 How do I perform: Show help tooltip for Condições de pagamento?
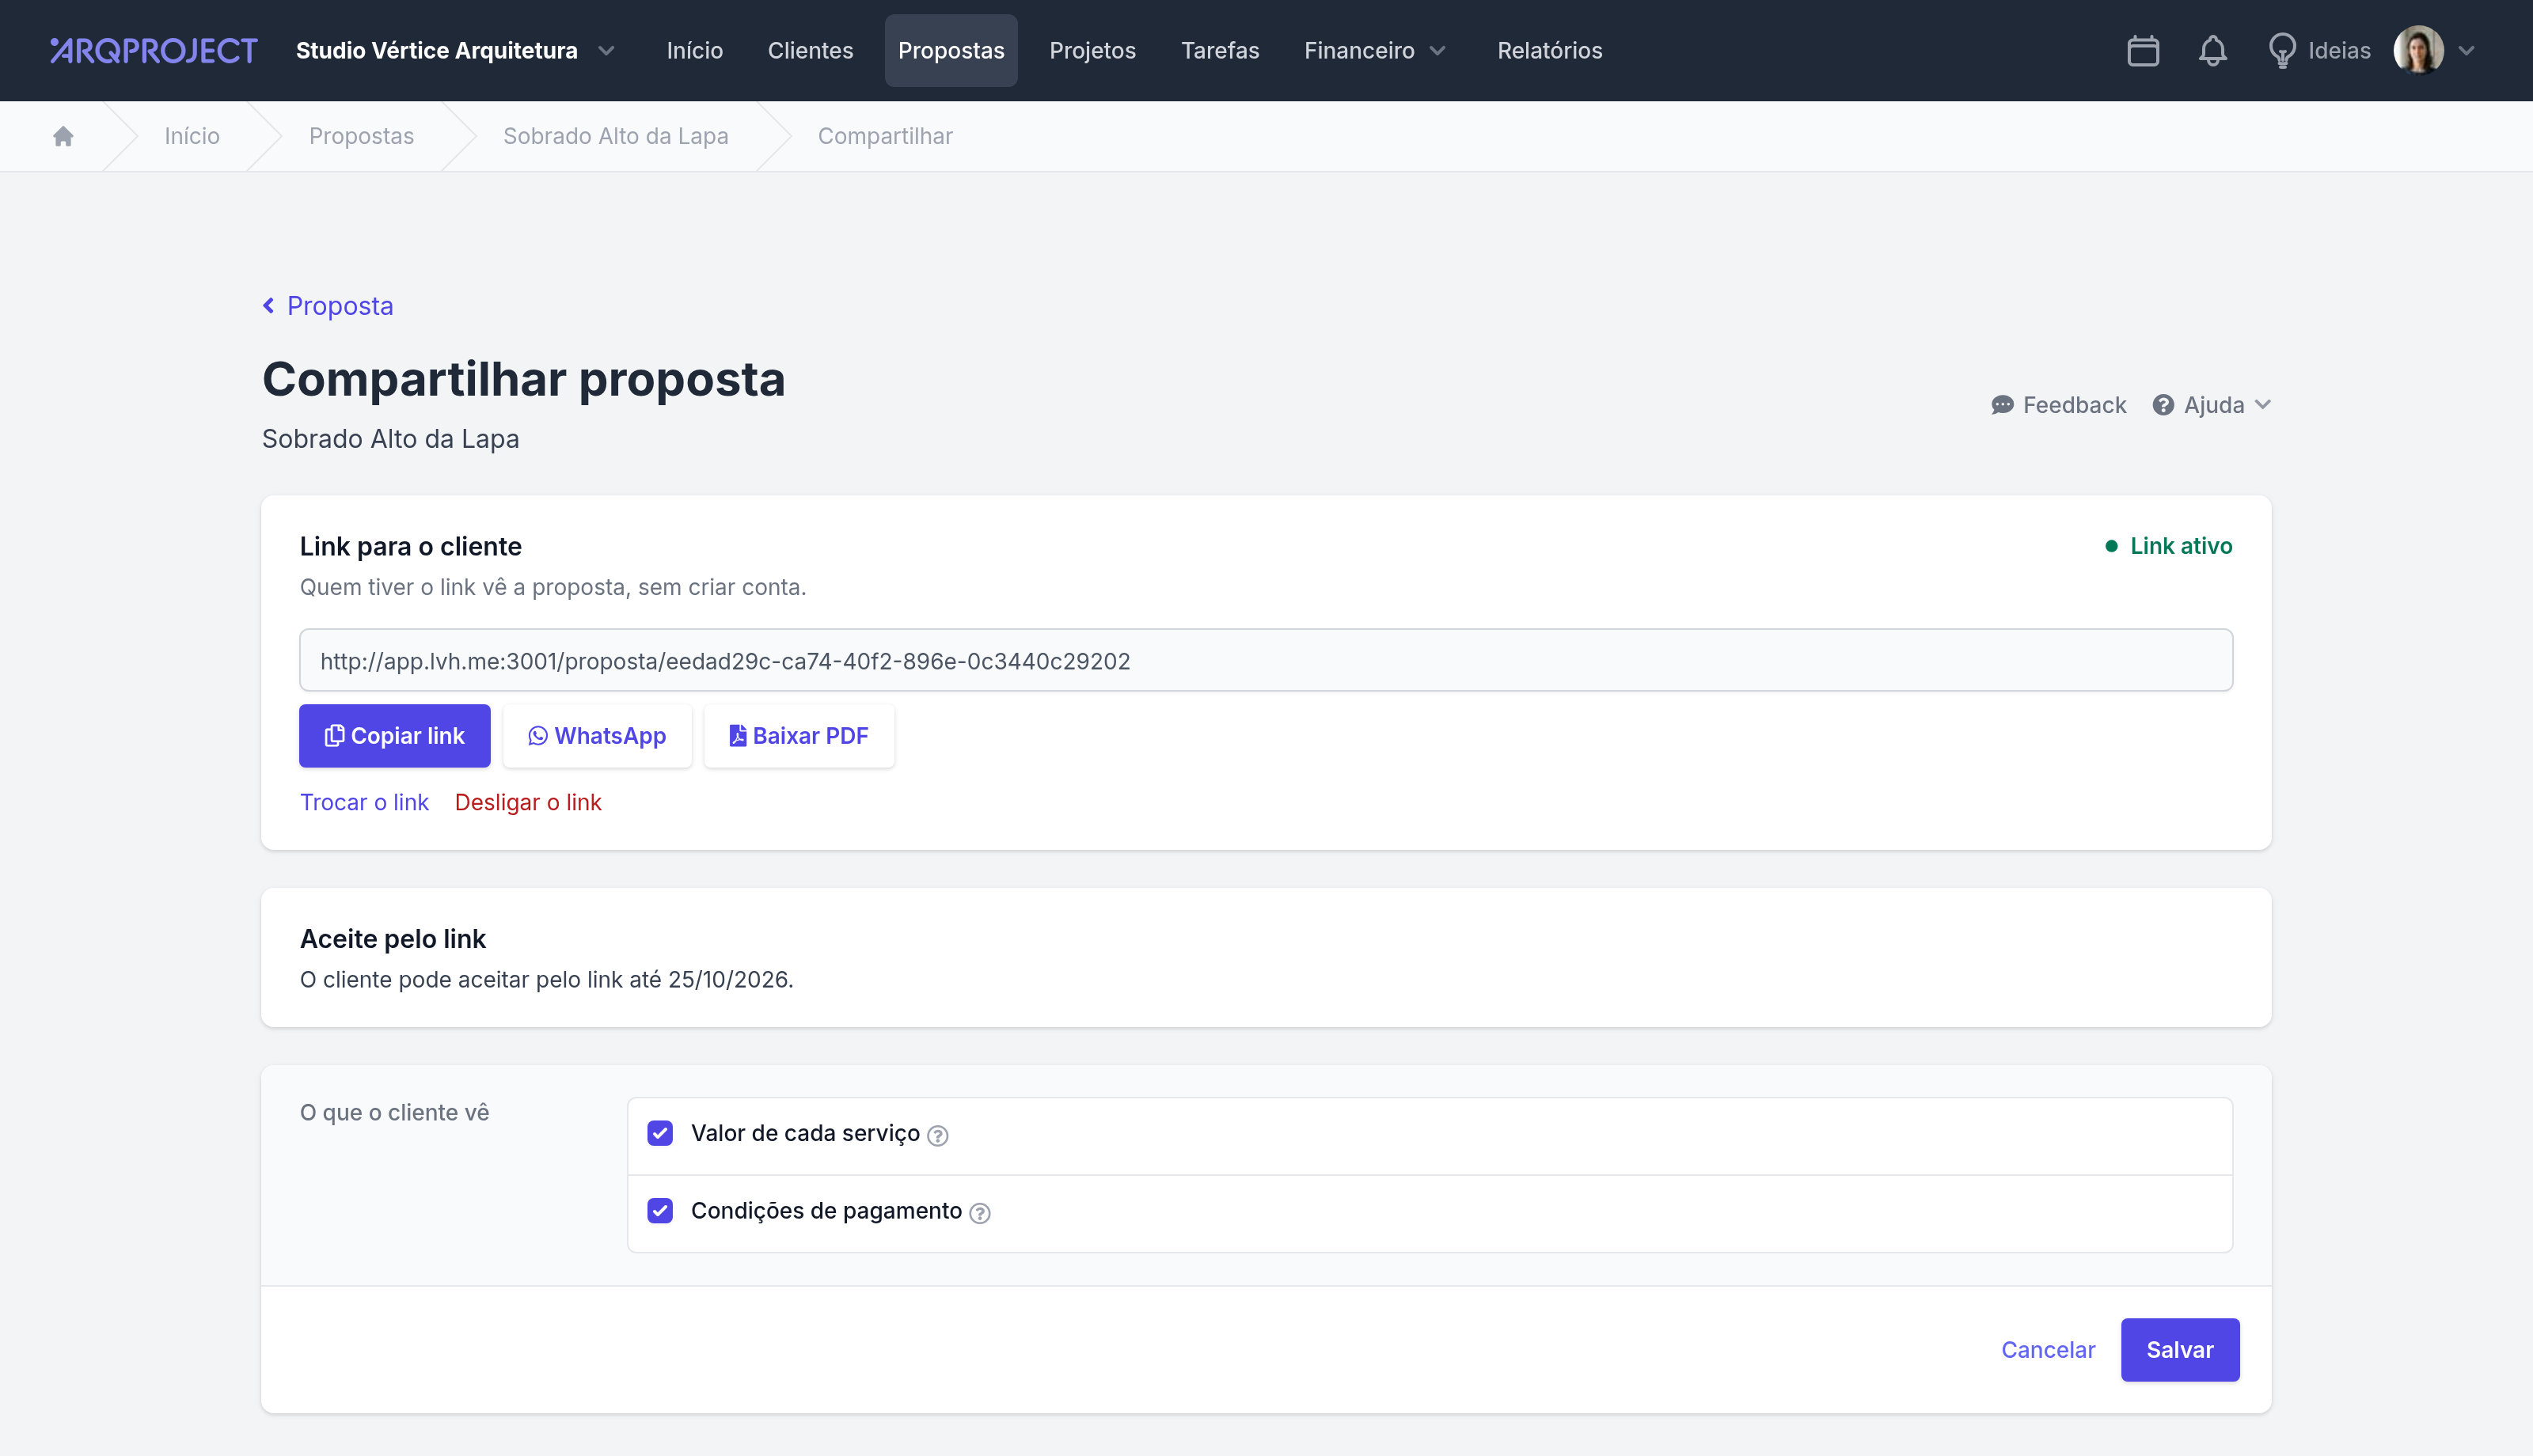pyautogui.click(x=980, y=1213)
